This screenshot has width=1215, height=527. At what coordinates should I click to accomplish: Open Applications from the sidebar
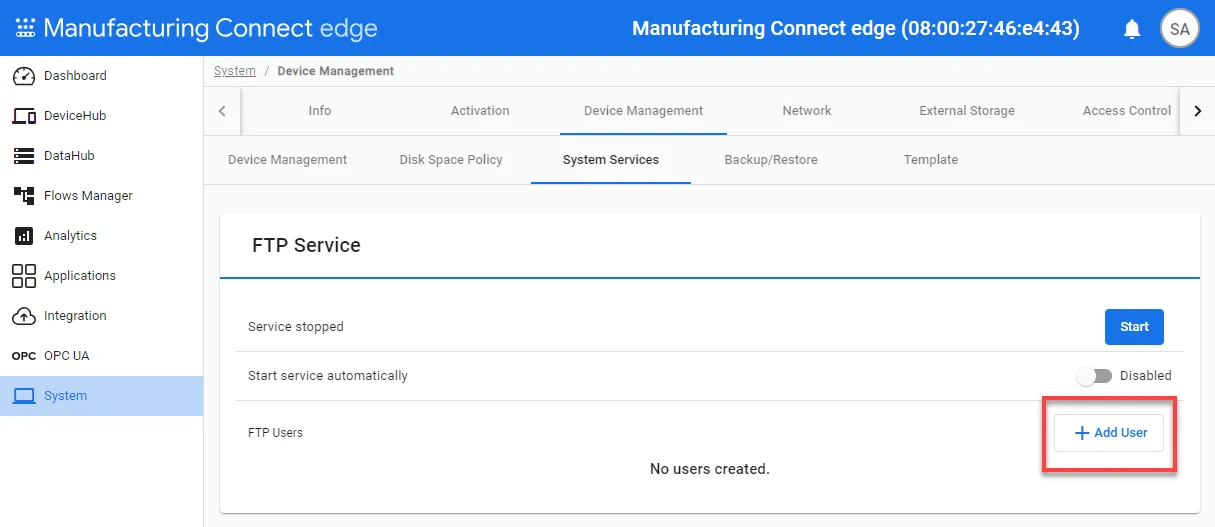click(101, 276)
